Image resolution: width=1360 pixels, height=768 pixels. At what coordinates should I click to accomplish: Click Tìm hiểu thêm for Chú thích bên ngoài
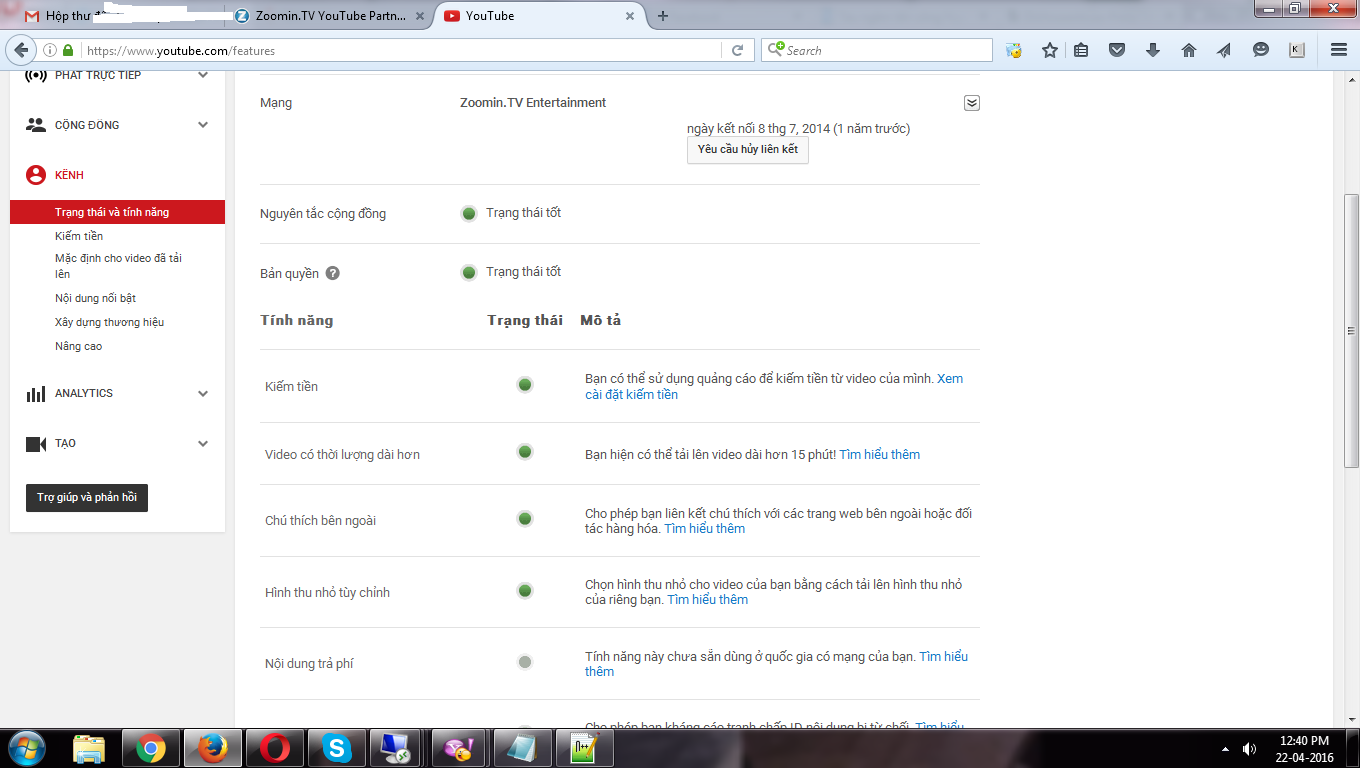705,529
